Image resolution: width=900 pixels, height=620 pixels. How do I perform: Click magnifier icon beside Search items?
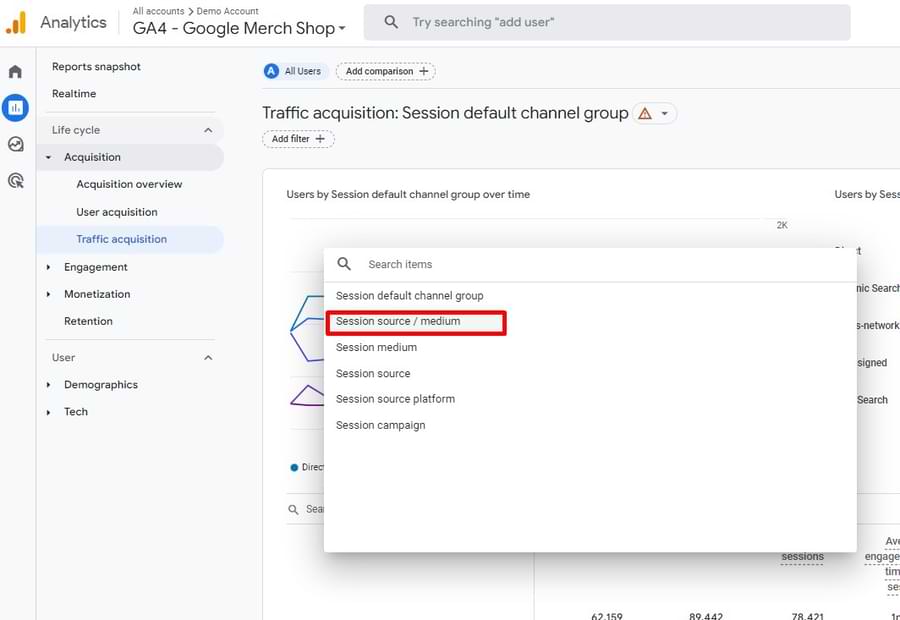pyautogui.click(x=344, y=264)
